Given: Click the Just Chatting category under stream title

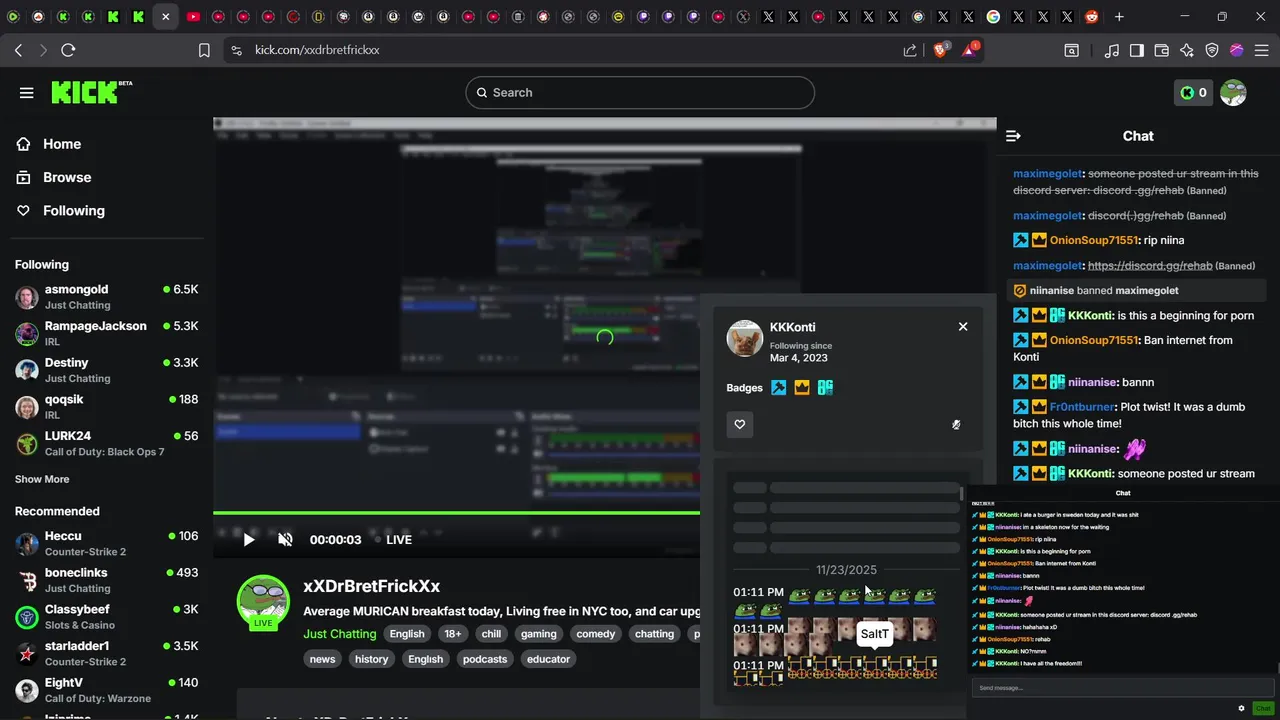Looking at the screenshot, I should [340, 634].
